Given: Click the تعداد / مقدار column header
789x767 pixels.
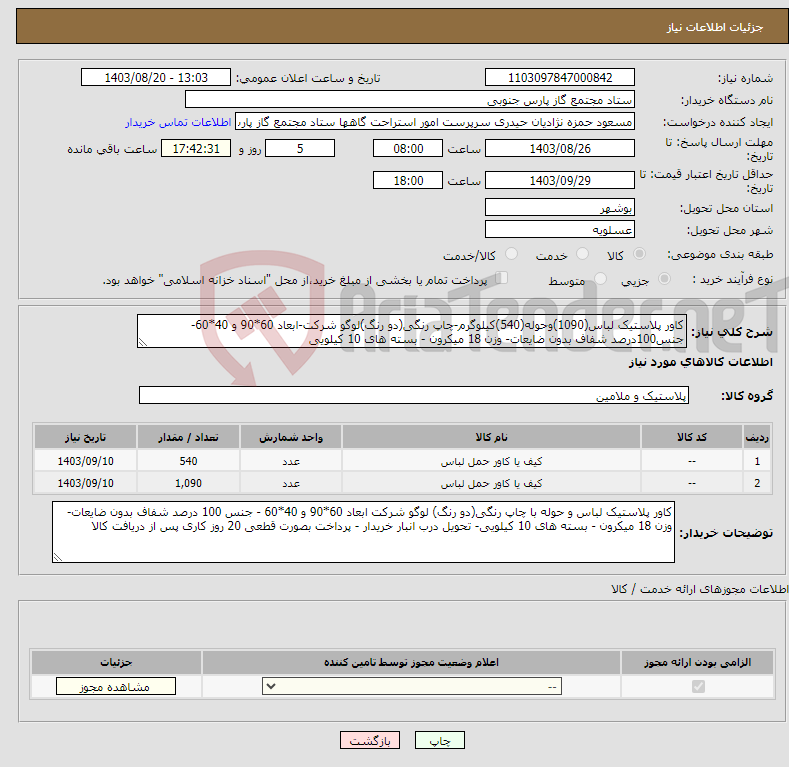Looking at the screenshot, I should tap(188, 437).
